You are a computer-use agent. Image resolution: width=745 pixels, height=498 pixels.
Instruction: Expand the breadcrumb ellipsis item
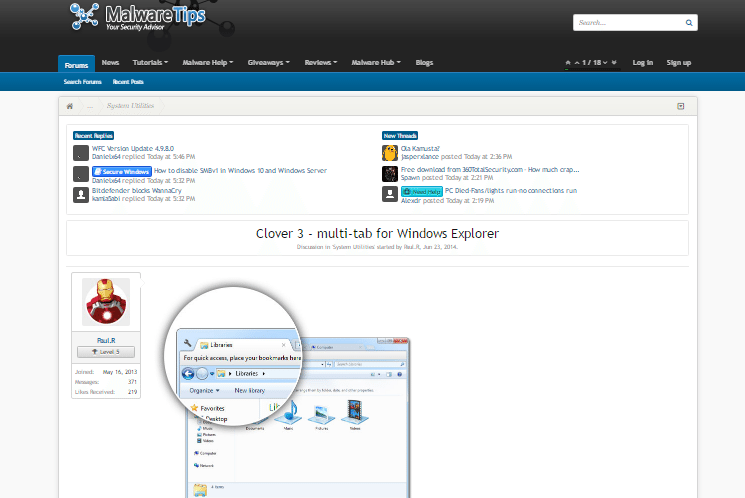(x=90, y=106)
